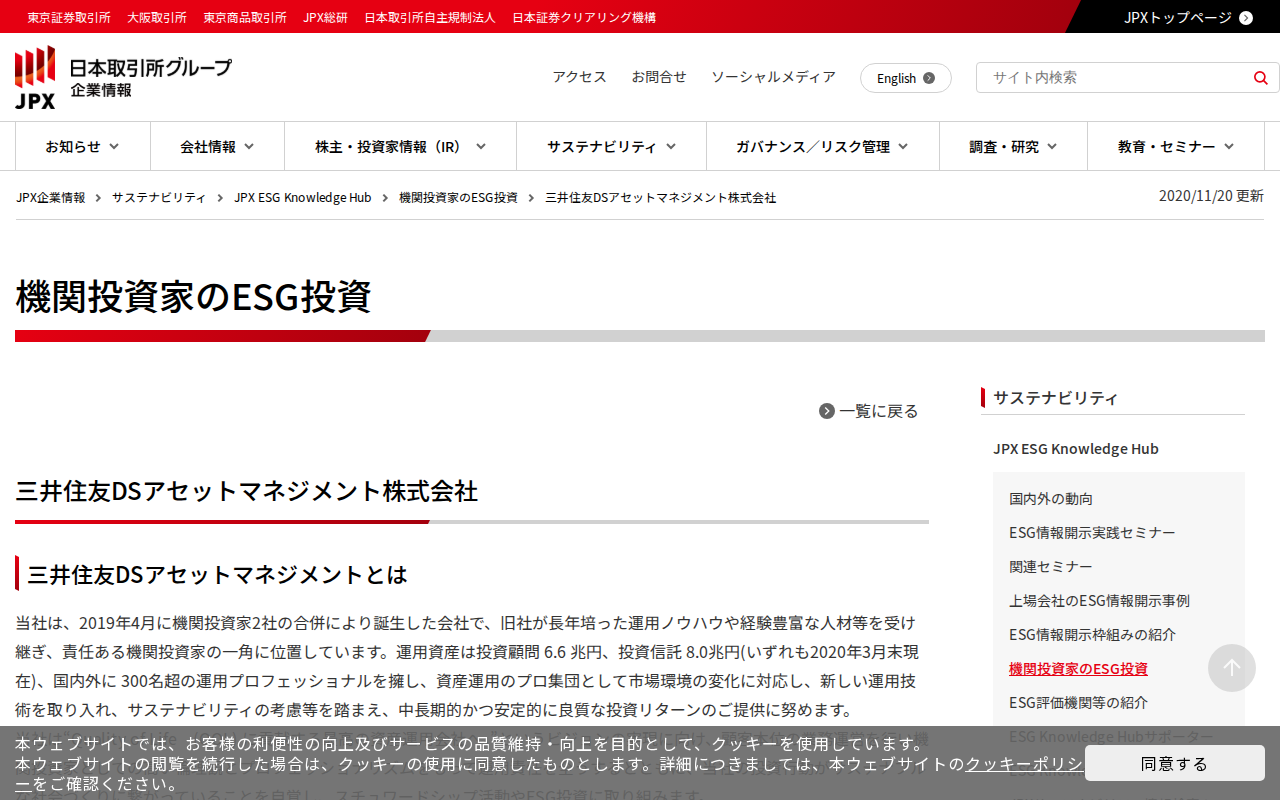Open 東京商品取引所 in top bar

pyautogui.click(x=245, y=17)
